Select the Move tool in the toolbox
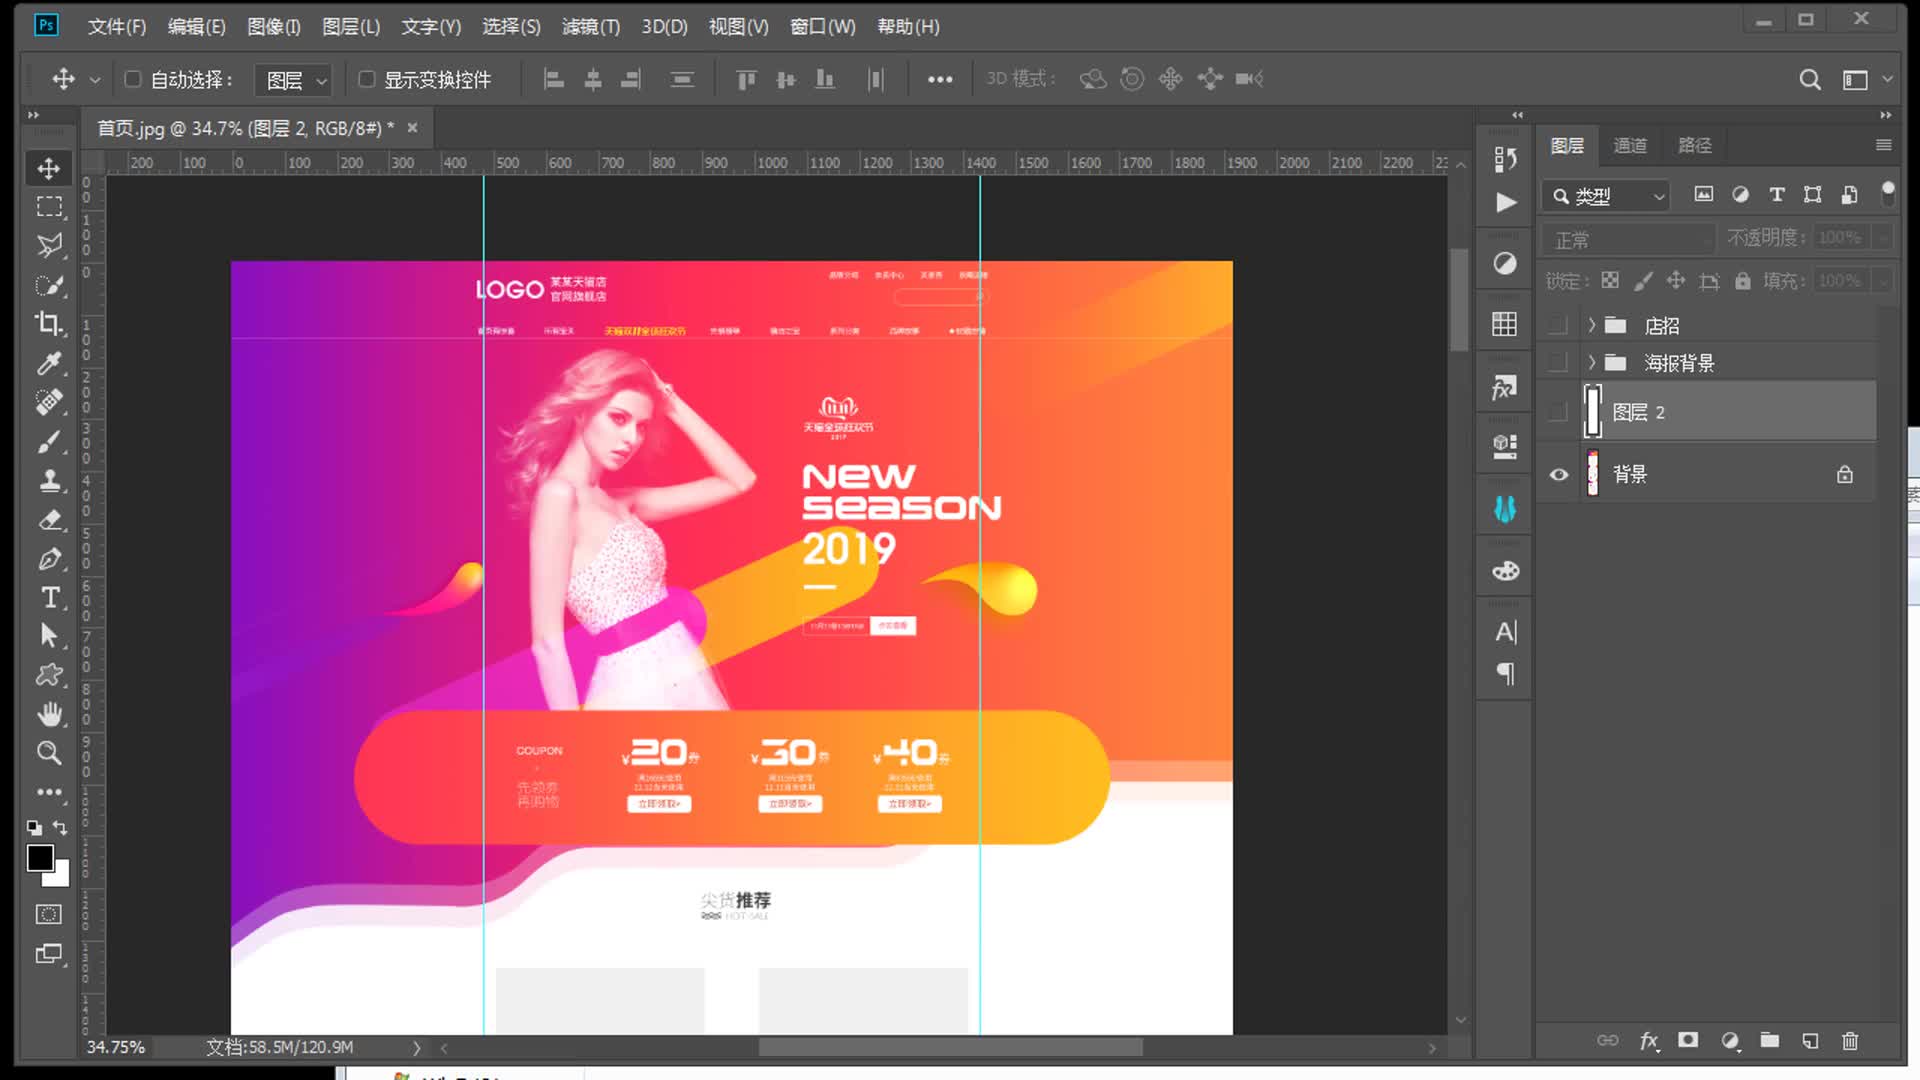 48,168
